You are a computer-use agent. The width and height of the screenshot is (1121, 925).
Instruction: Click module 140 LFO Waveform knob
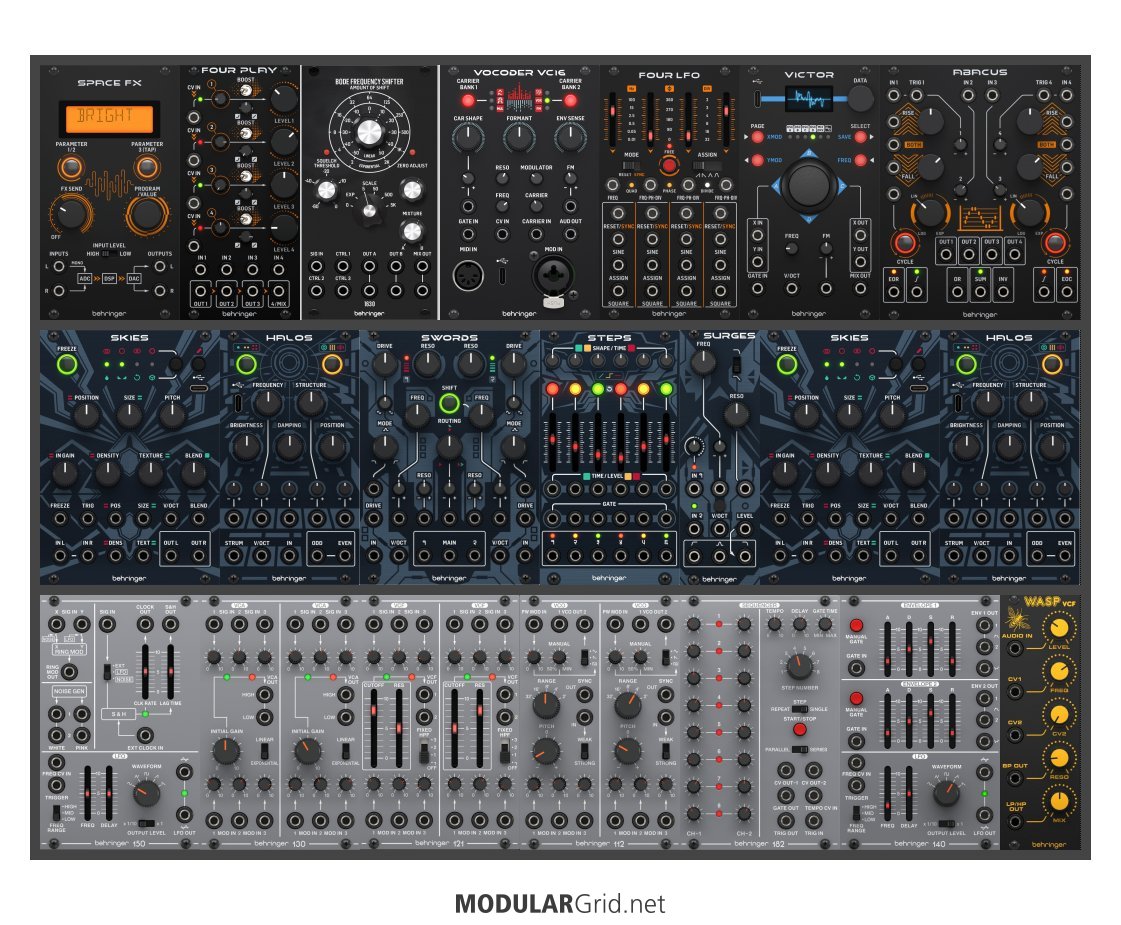[x=947, y=793]
